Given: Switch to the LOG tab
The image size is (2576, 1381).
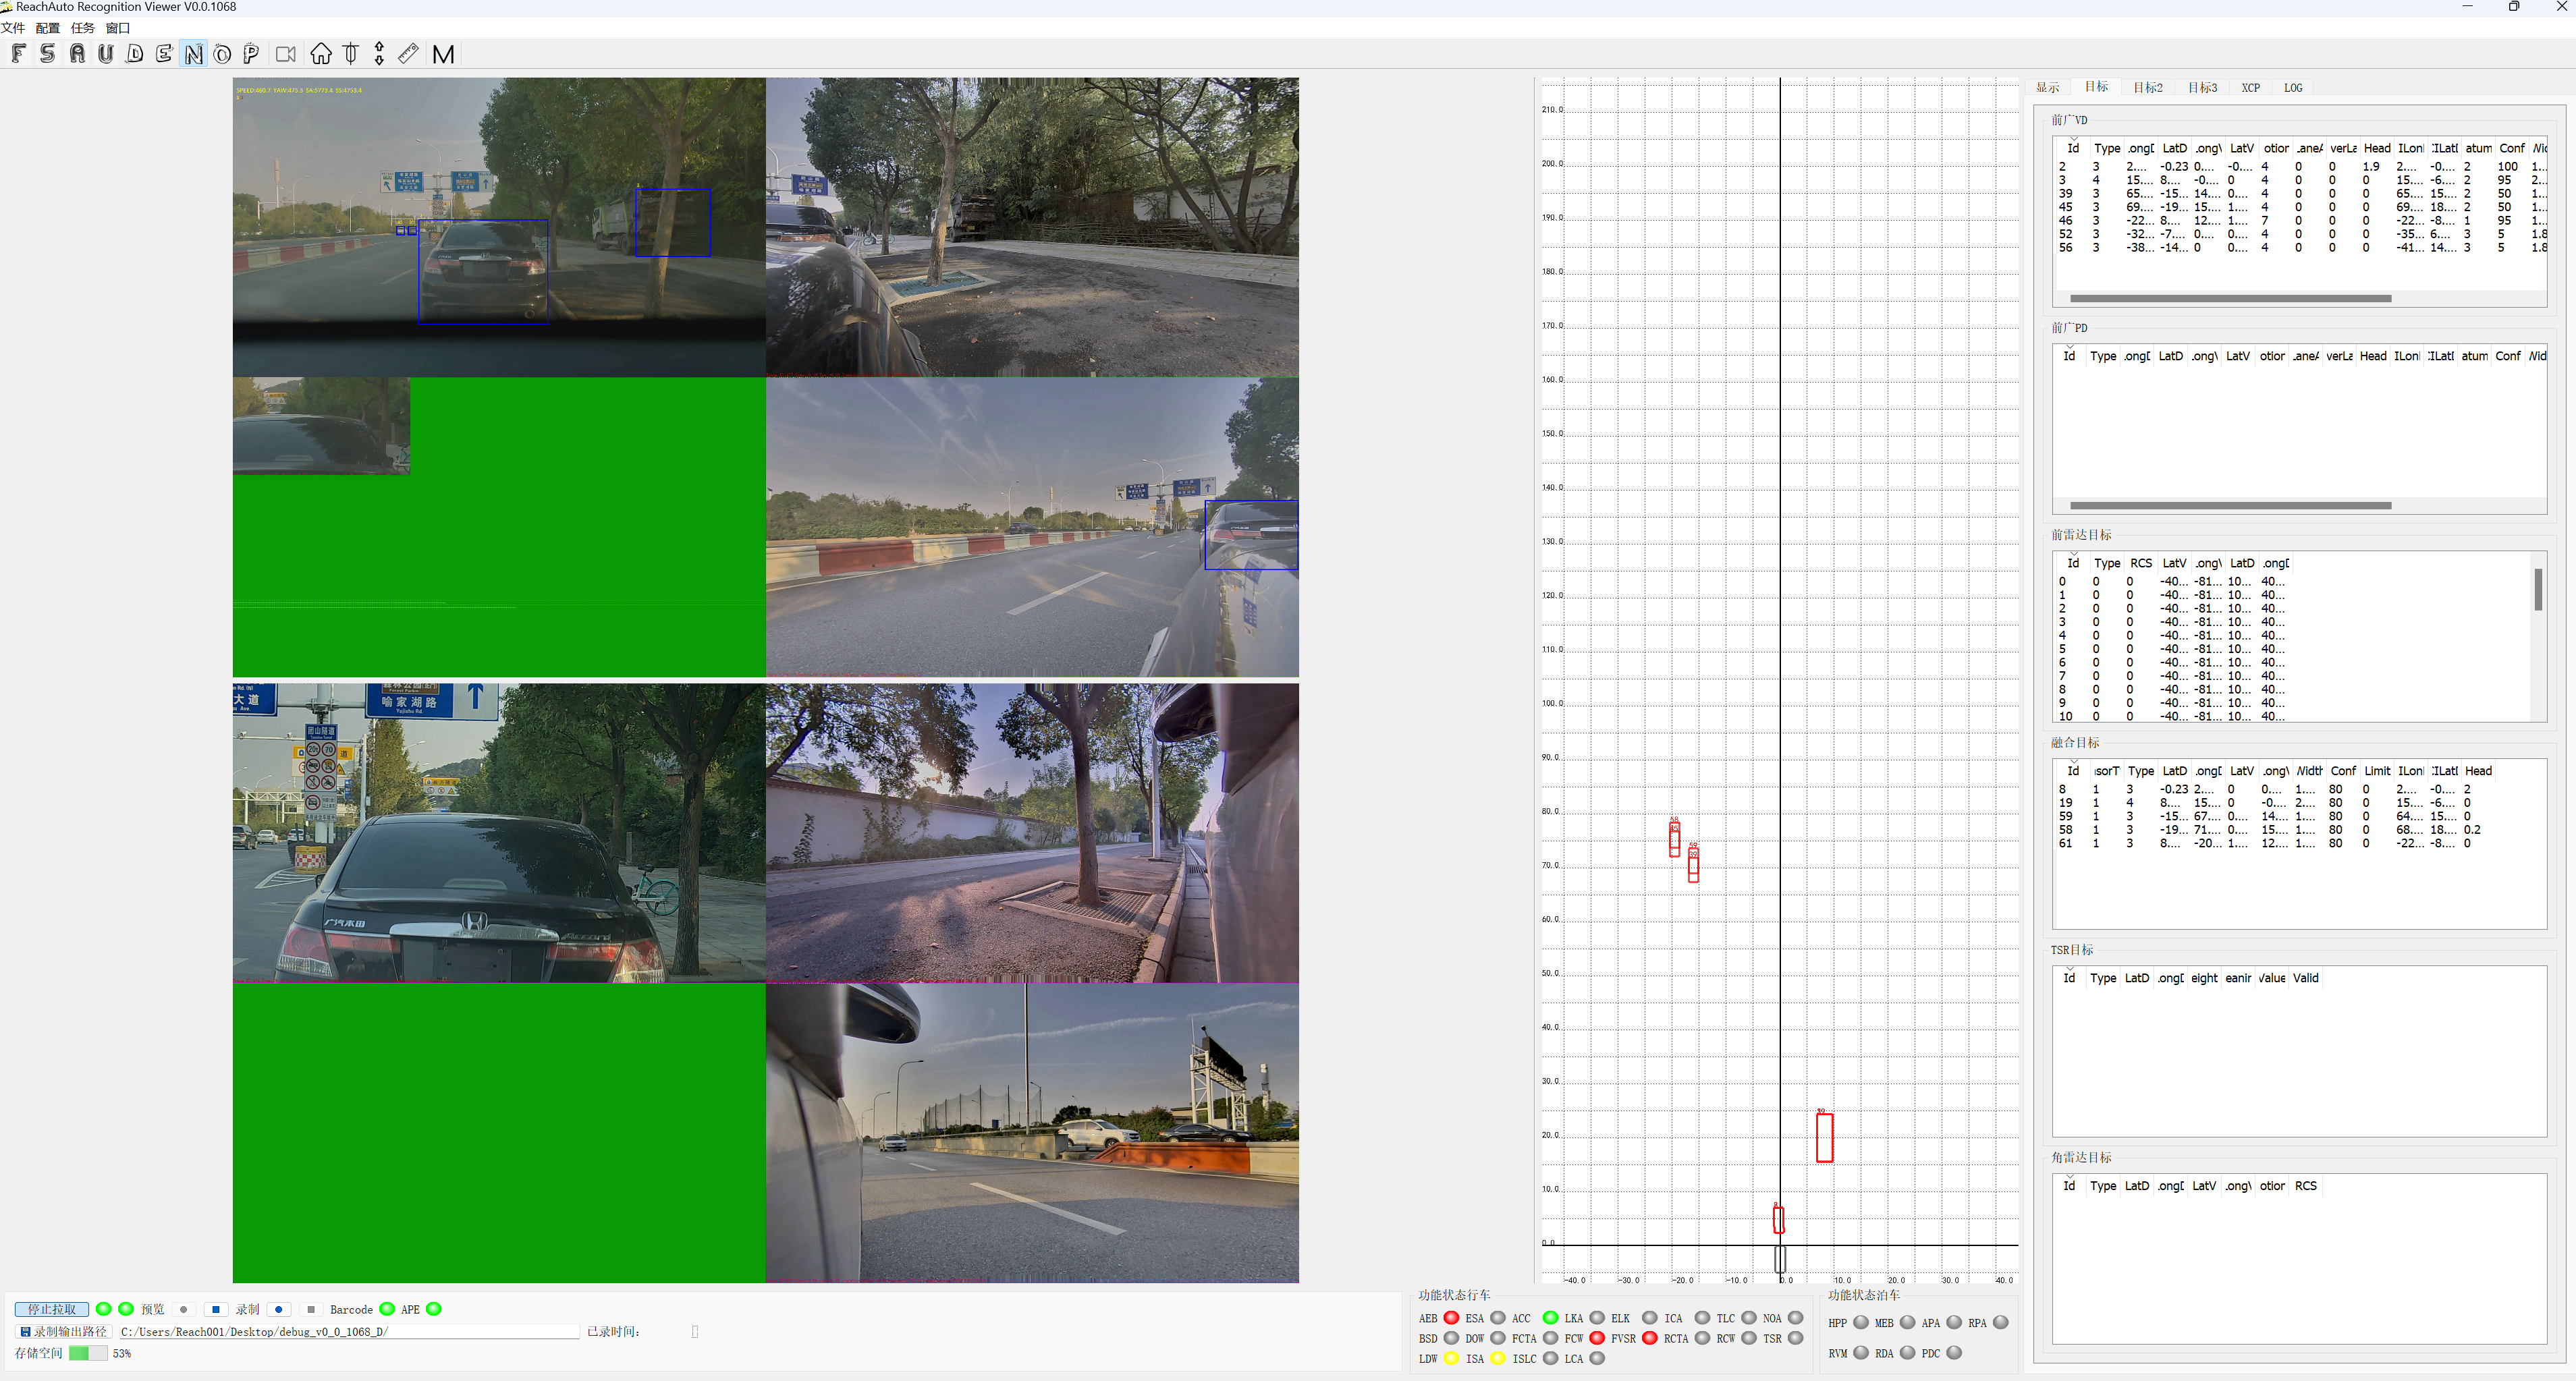Looking at the screenshot, I should [2293, 88].
